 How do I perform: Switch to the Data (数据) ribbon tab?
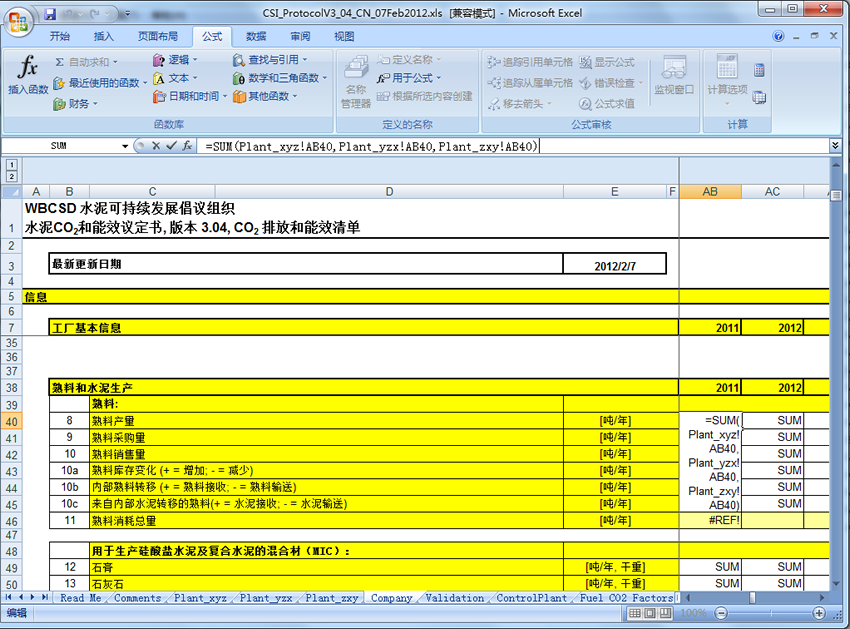click(x=256, y=37)
